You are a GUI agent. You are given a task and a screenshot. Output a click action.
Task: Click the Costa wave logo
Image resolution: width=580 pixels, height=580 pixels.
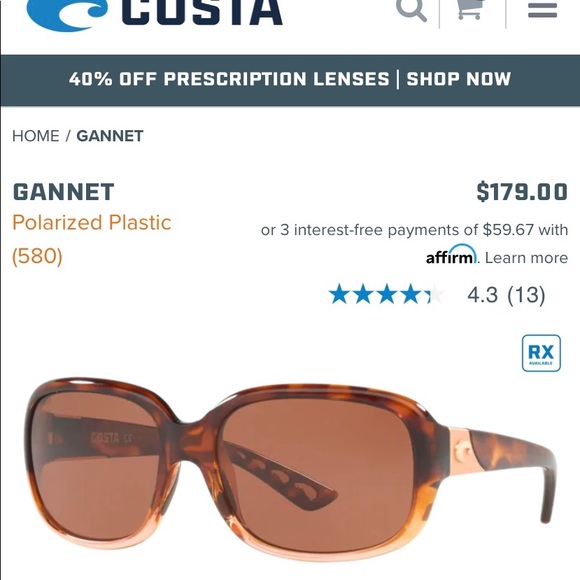(67, 14)
